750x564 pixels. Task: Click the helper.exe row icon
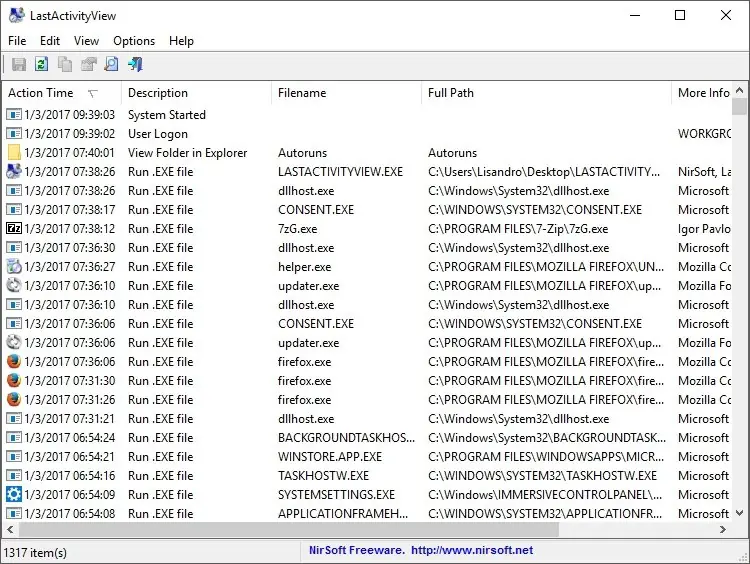point(14,266)
